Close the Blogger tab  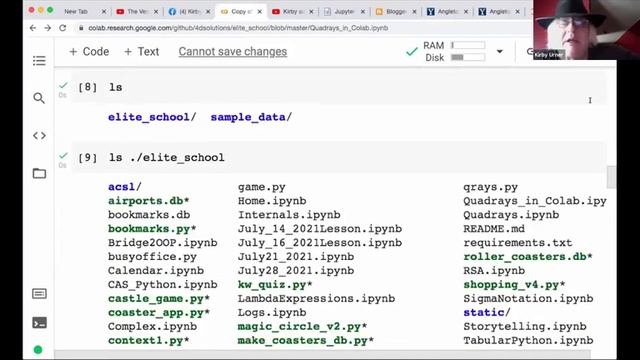(414, 12)
